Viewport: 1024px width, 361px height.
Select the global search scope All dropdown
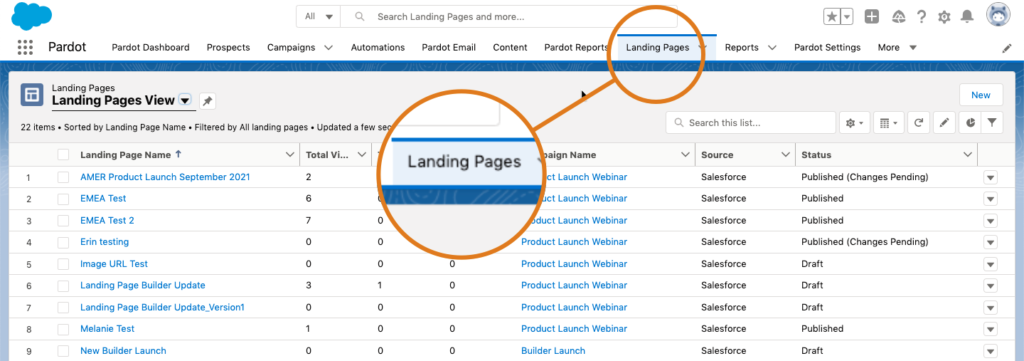(x=319, y=17)
